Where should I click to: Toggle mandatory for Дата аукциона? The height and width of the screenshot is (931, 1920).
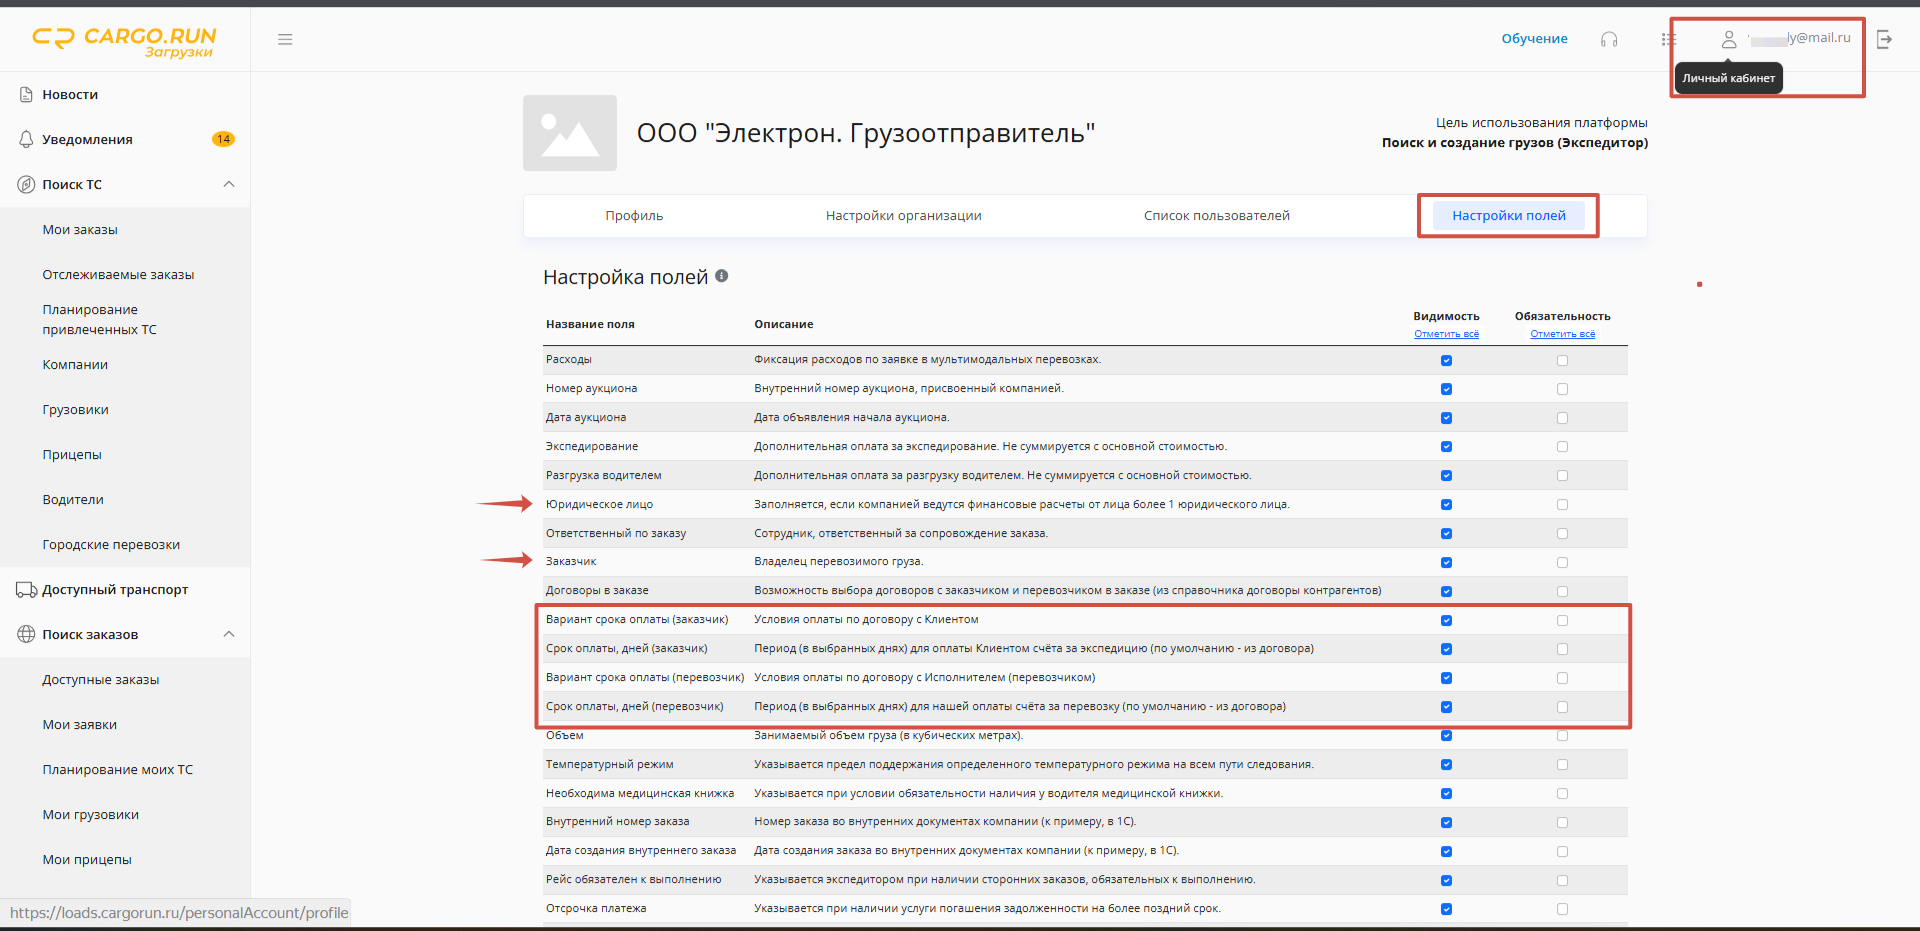pyautogui.click(x=1562, y=418)
